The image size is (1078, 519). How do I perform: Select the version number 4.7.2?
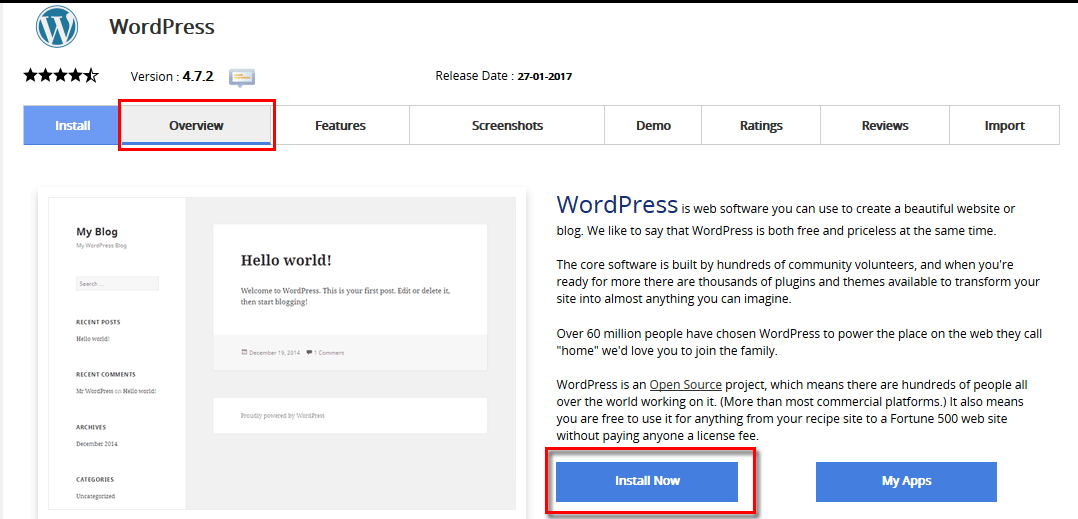pyautogui.click(x=198, y=76)
